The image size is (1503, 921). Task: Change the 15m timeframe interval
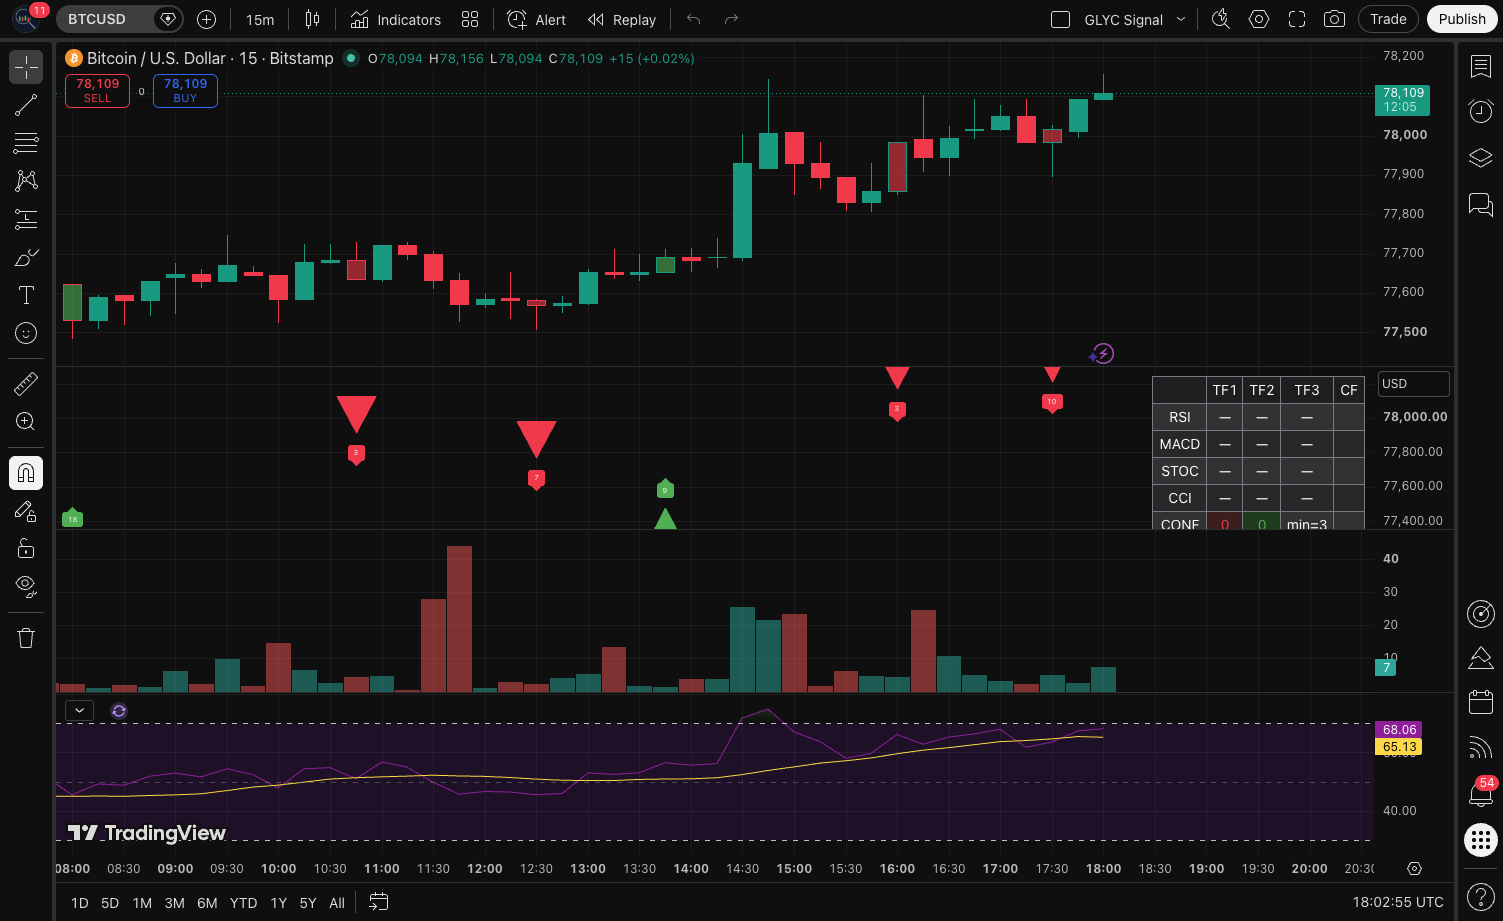coord(260,19)
